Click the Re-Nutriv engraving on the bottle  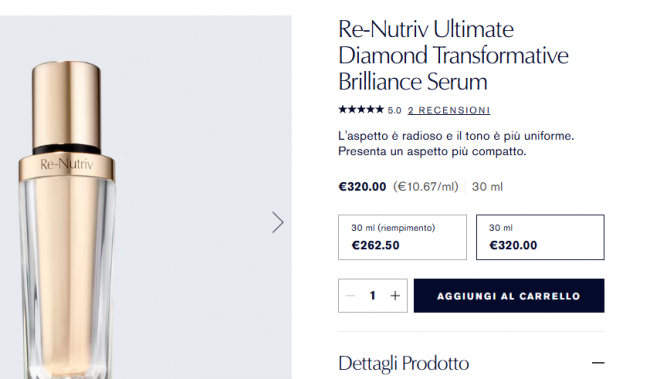[67, 165]
